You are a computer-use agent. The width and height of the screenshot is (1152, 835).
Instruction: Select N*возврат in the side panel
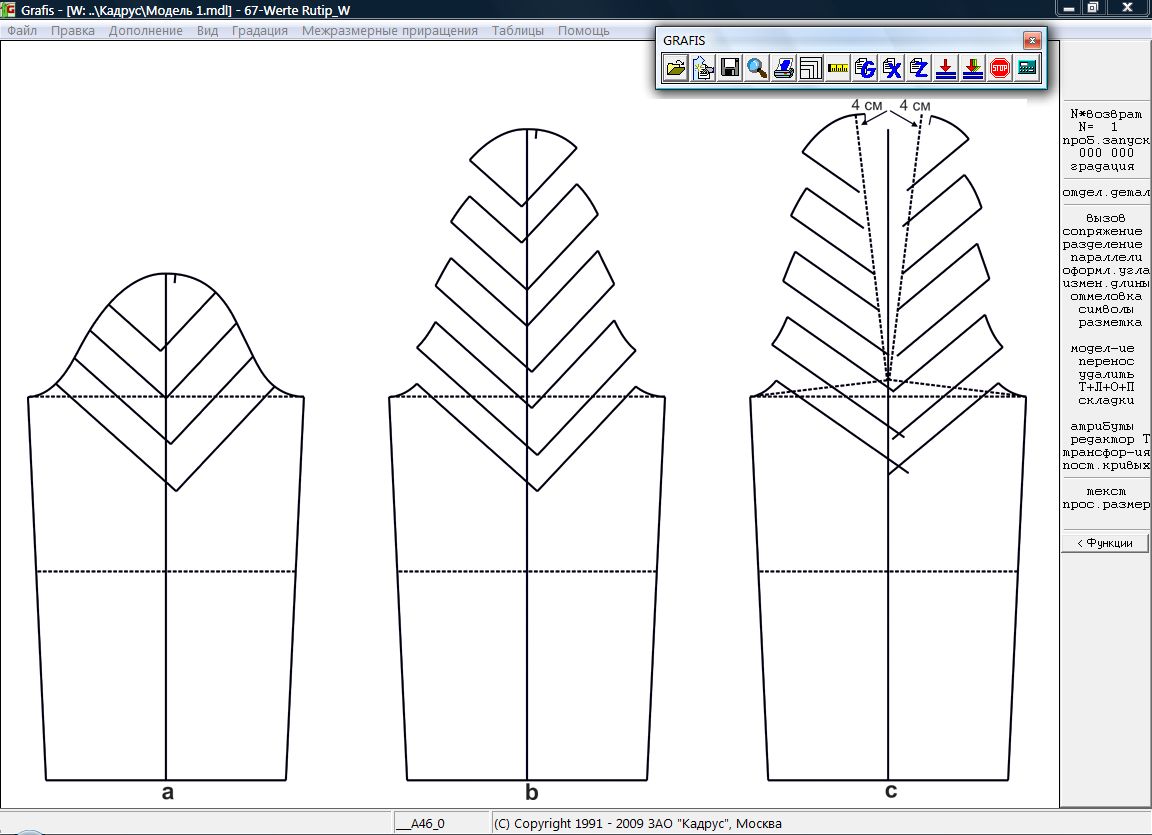pyautogui.click(x=1106, y=114)
